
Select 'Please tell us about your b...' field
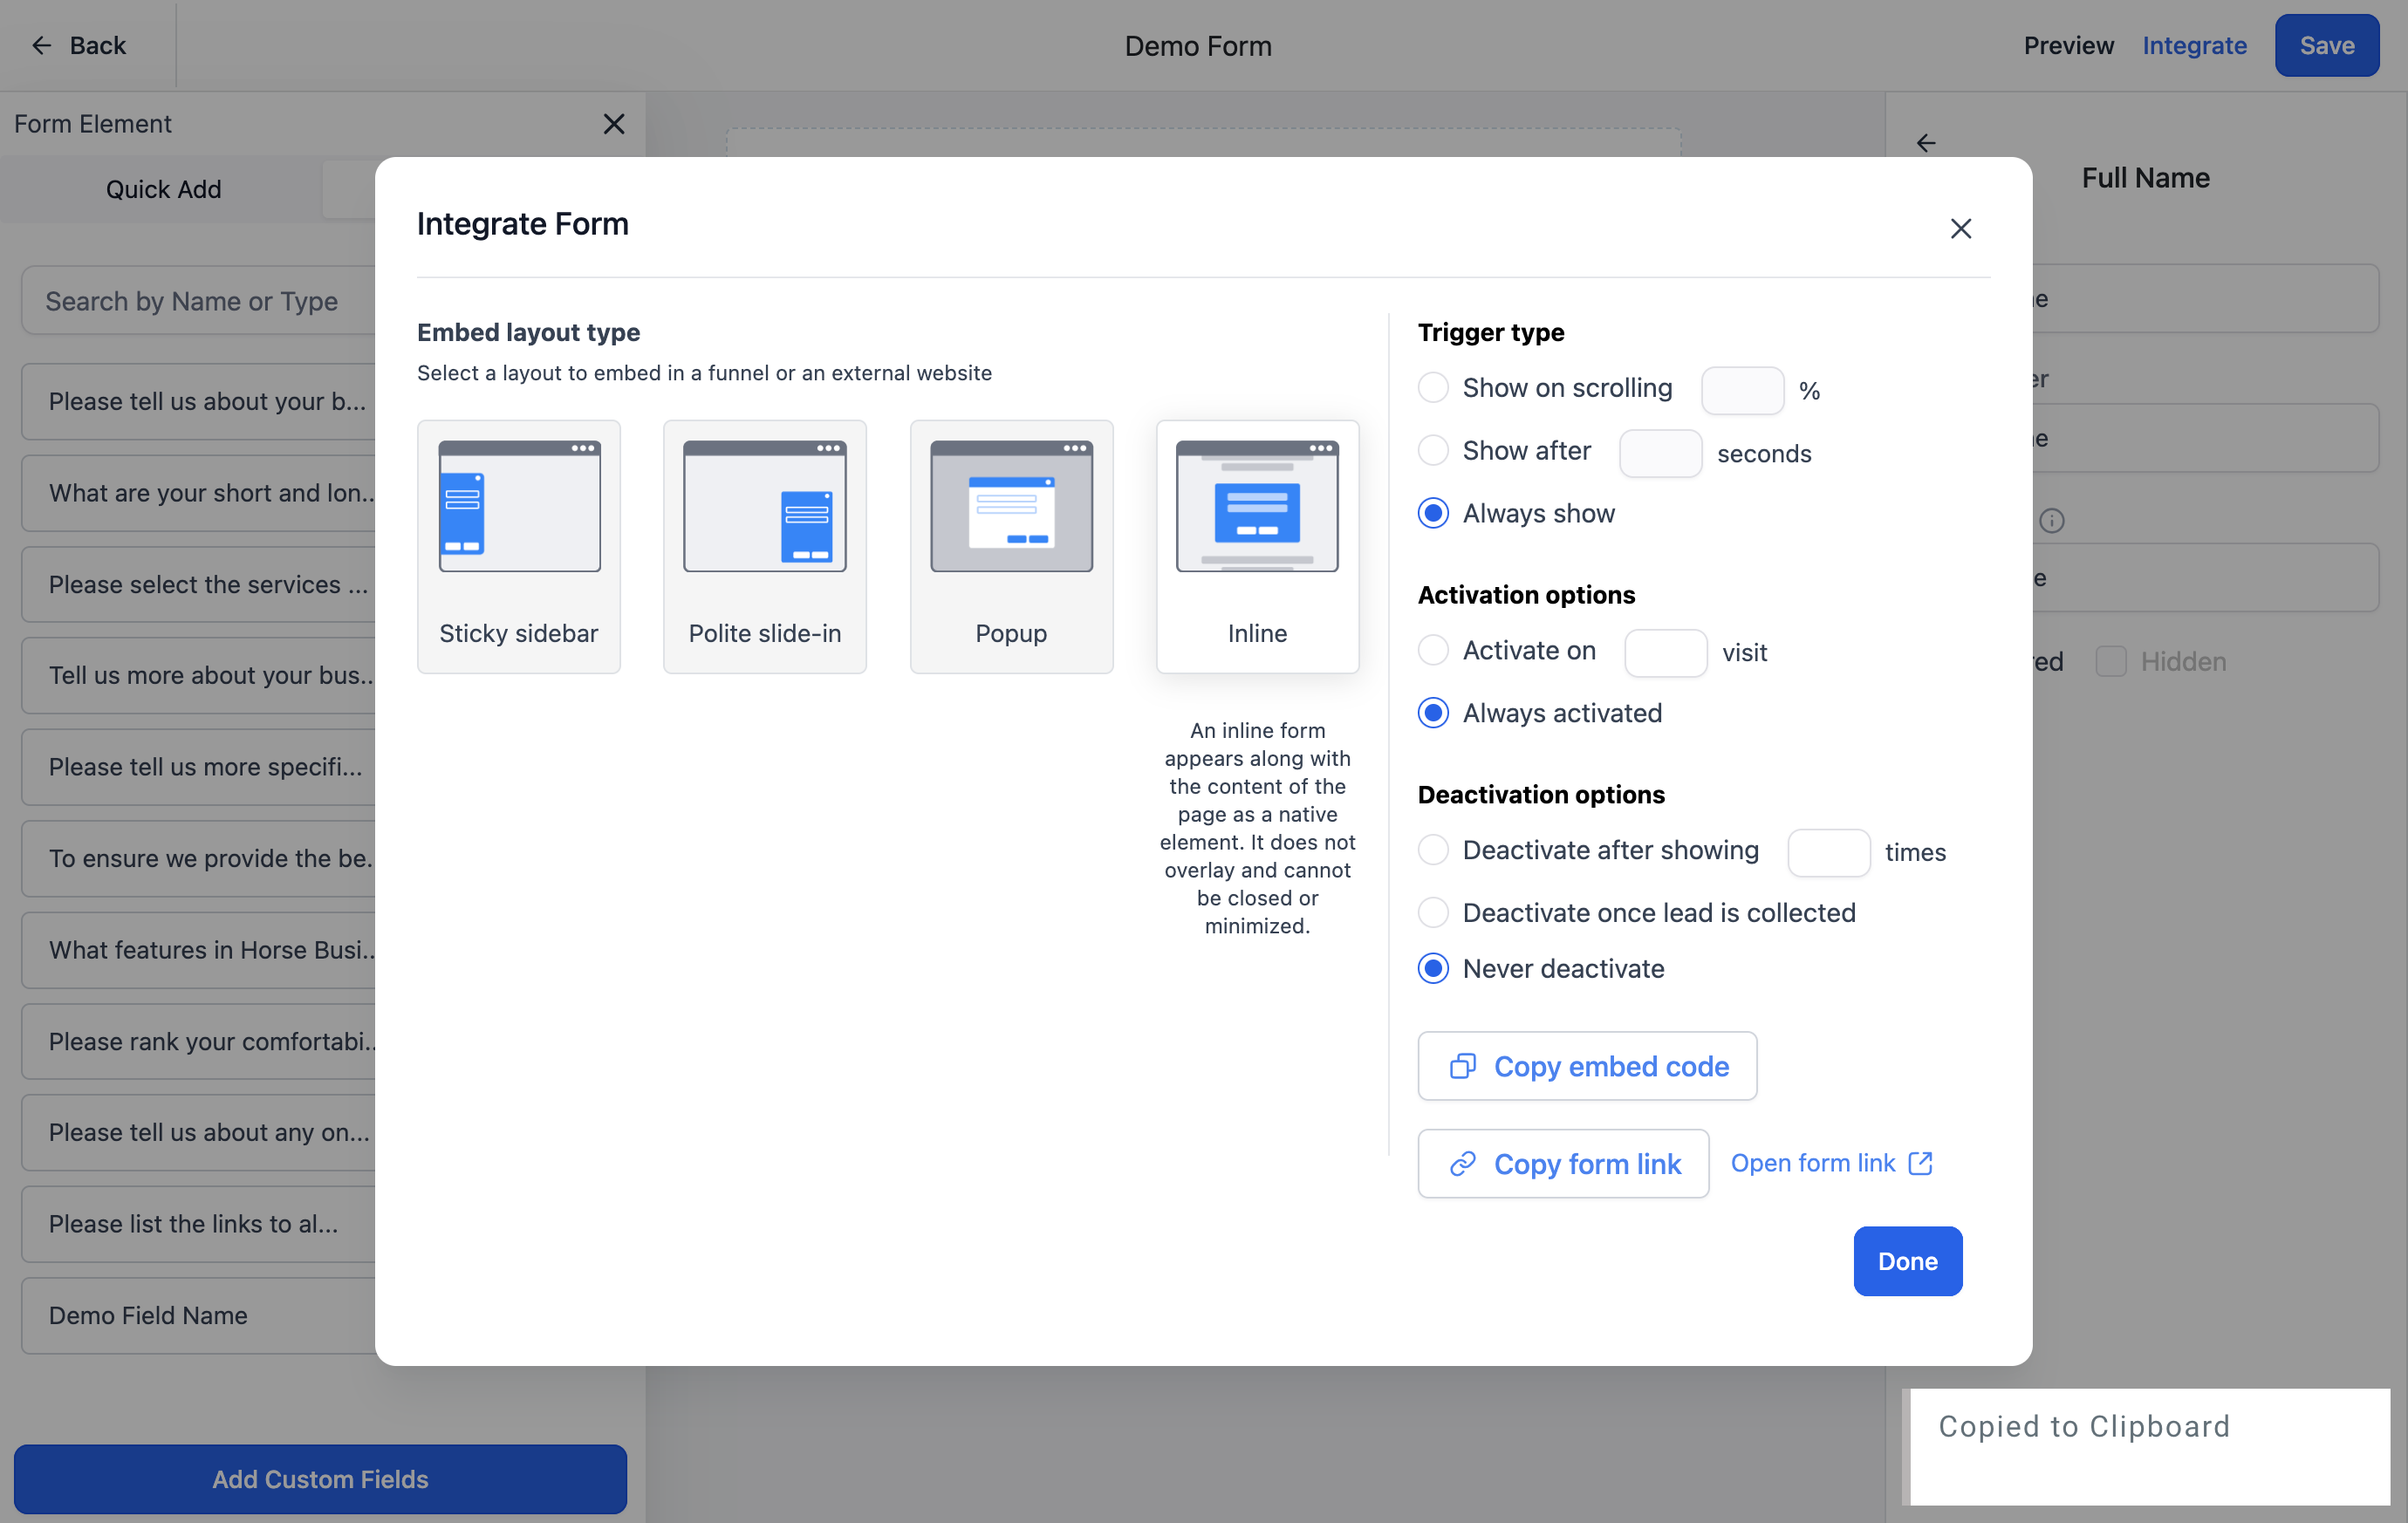[x=200, y=401]
